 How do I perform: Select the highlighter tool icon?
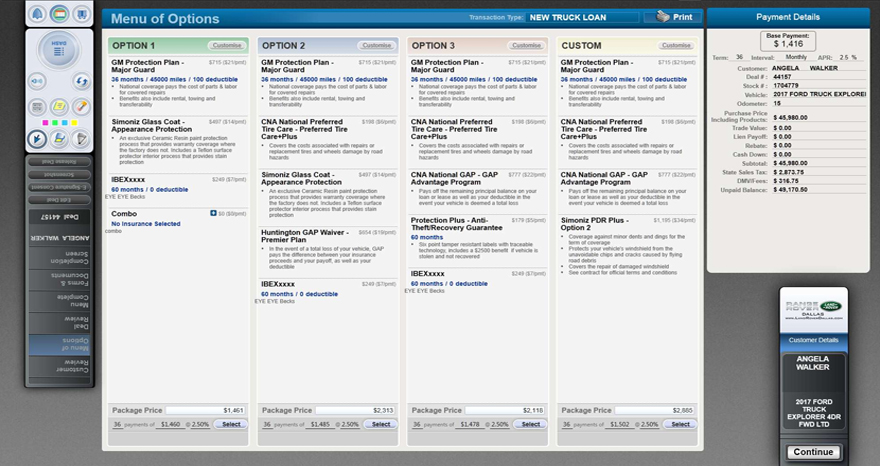click(x=59, y=139)
